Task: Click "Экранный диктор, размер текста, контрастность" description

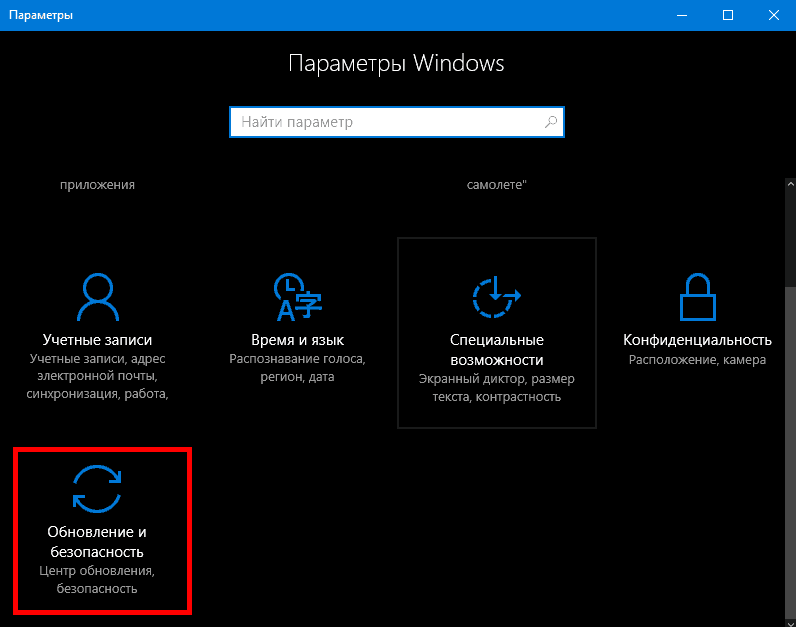Action: (x=496, y=387)
